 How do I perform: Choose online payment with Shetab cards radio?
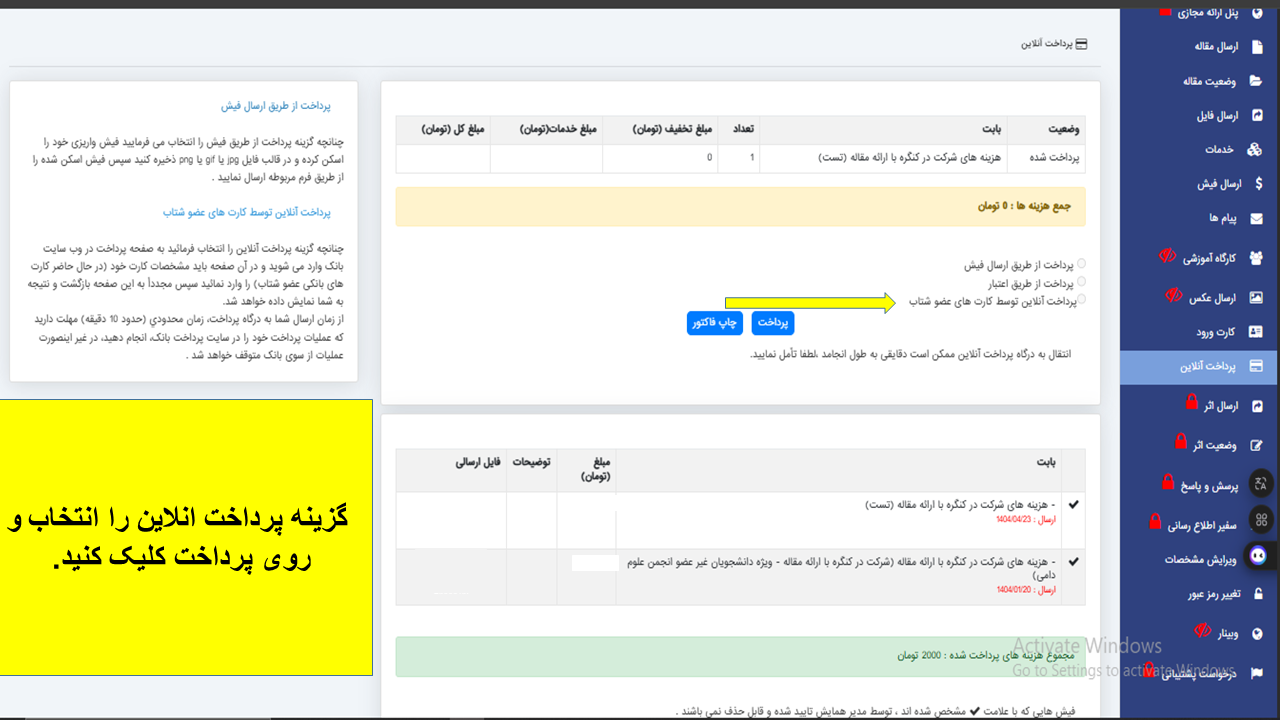point(1082,299)
